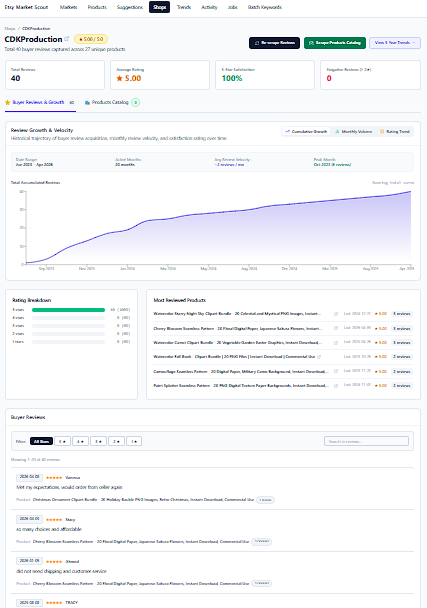Viewport: 427px width, 608px height.
Task: Click the Products Catalog tab icon
Action: click(88, 102)
